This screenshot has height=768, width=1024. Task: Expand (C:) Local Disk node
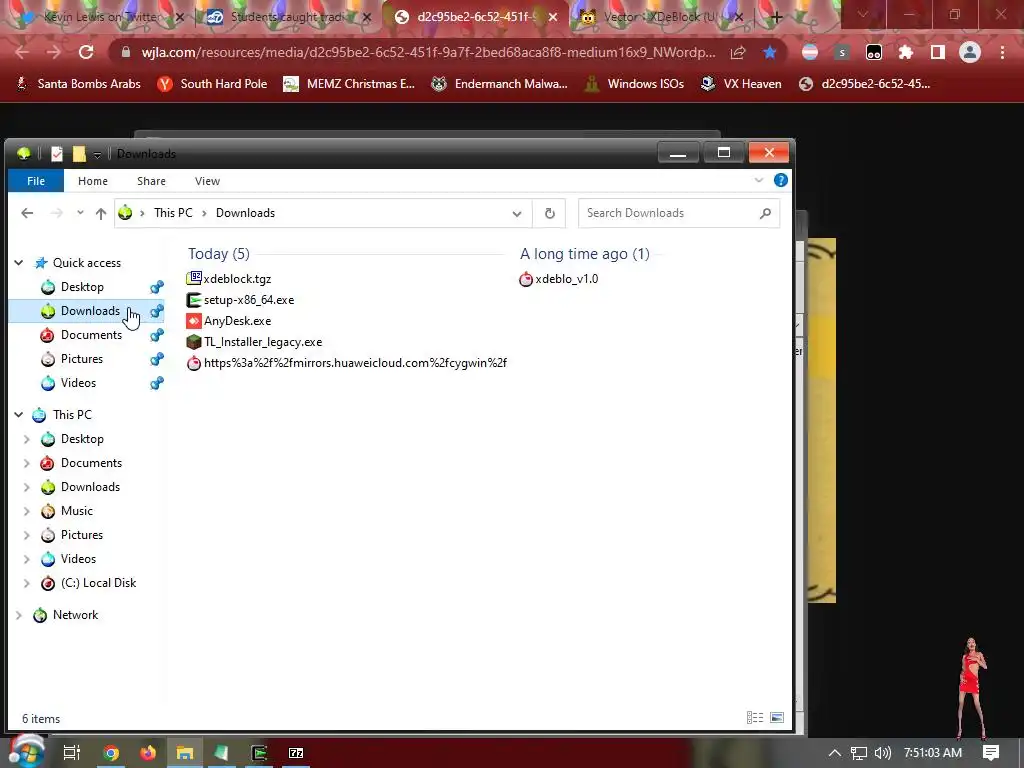tap(27, 583)
